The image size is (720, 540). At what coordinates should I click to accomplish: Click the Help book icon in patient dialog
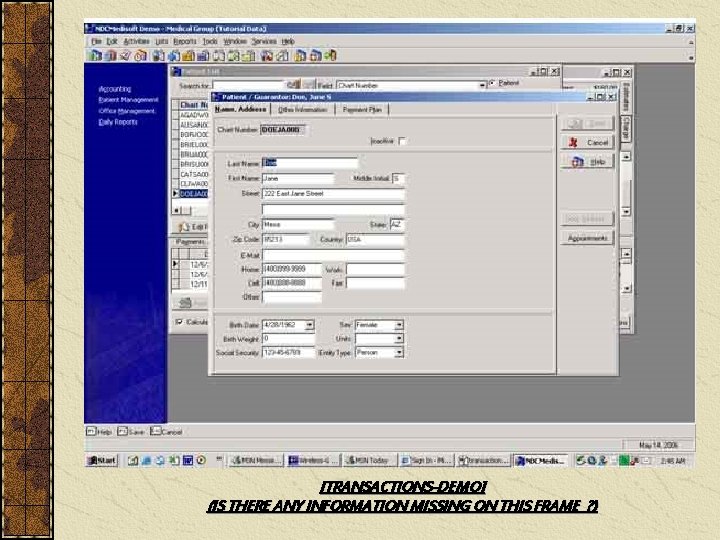(577, 162)
